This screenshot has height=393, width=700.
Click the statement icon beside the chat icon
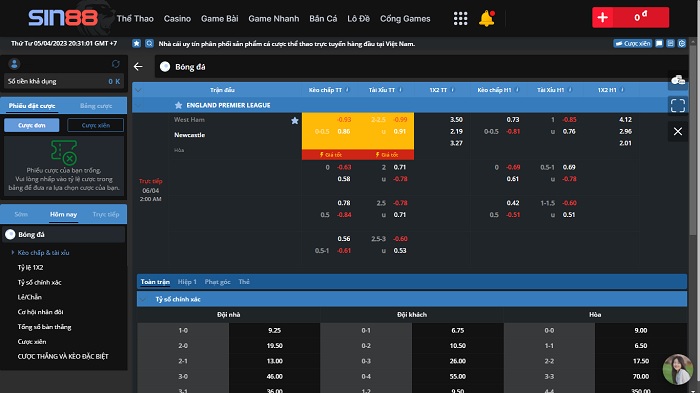pyautogui.click(x=670, y=43)
